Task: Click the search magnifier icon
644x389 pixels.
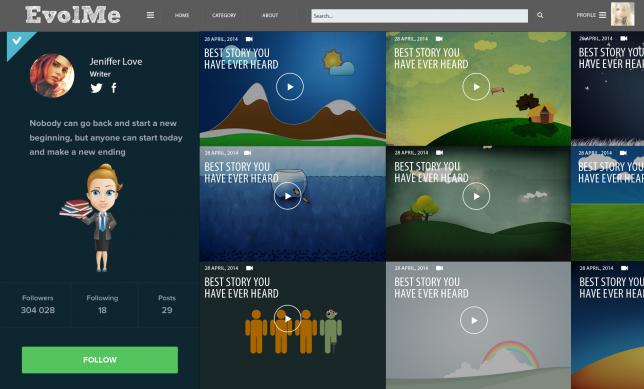Action: click(540, 16)
